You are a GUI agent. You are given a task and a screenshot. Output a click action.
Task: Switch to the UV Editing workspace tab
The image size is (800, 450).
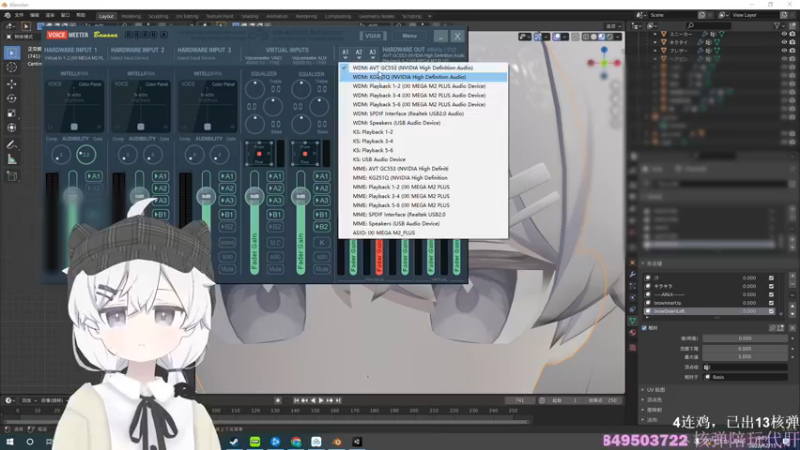187,16
